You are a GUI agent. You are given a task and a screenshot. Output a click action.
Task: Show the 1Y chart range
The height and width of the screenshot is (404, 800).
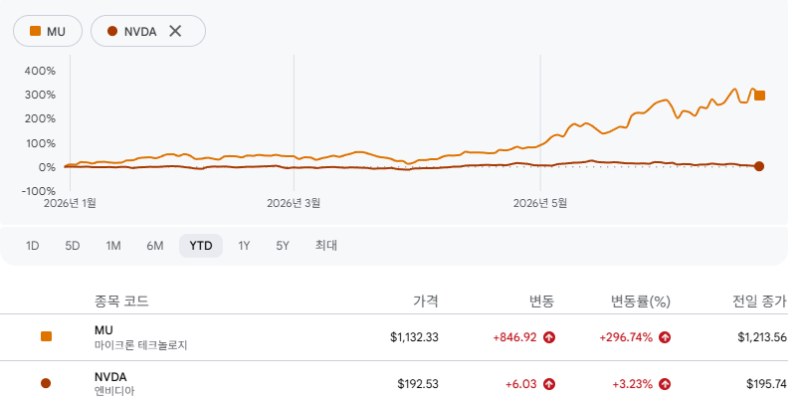[244, 246]
